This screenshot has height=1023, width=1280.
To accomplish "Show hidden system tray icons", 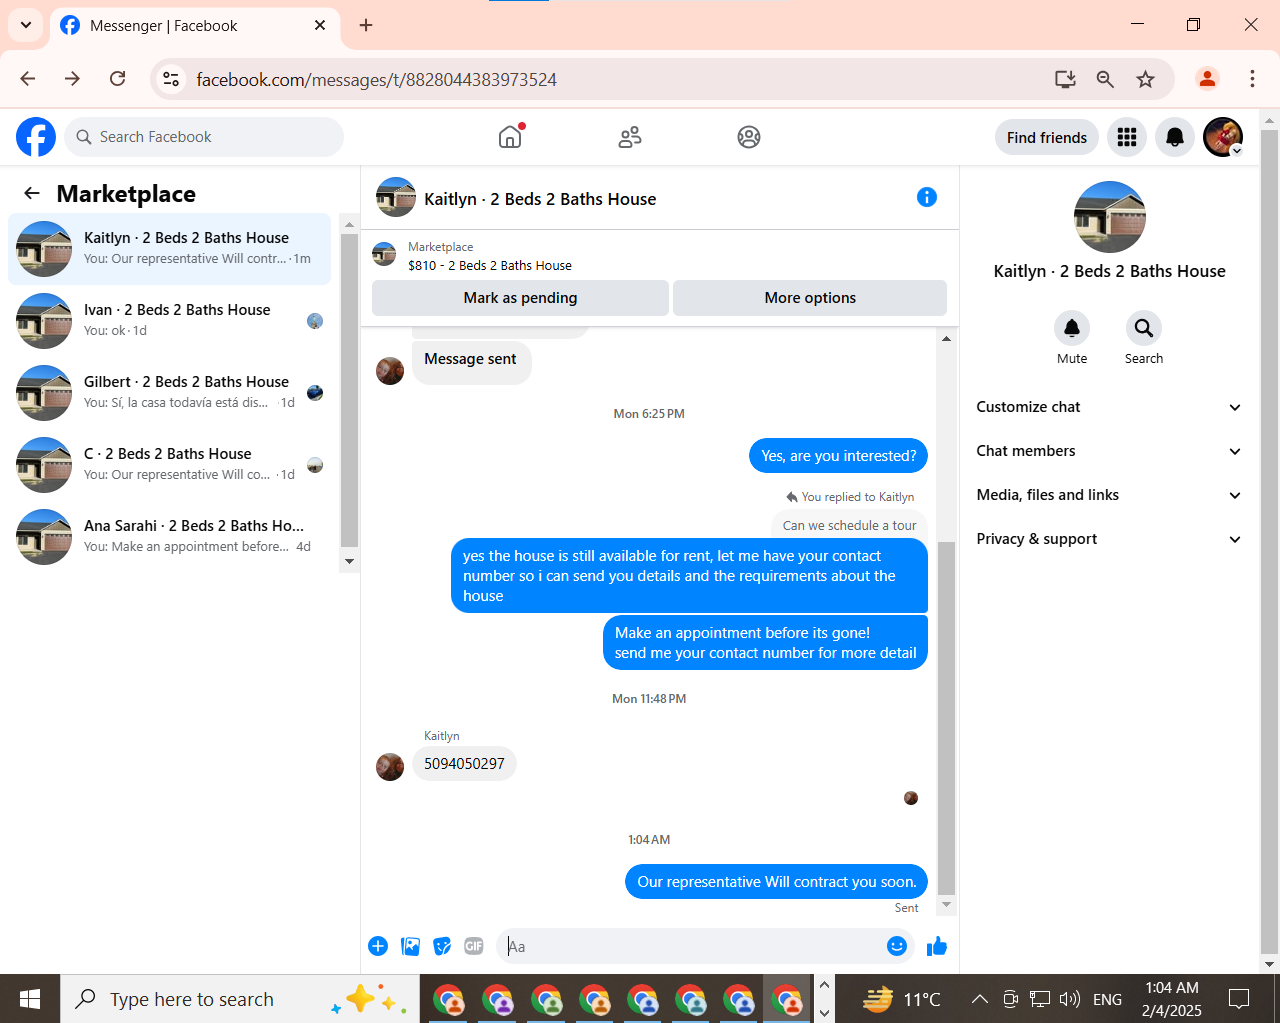I will [x=980, y=999].
